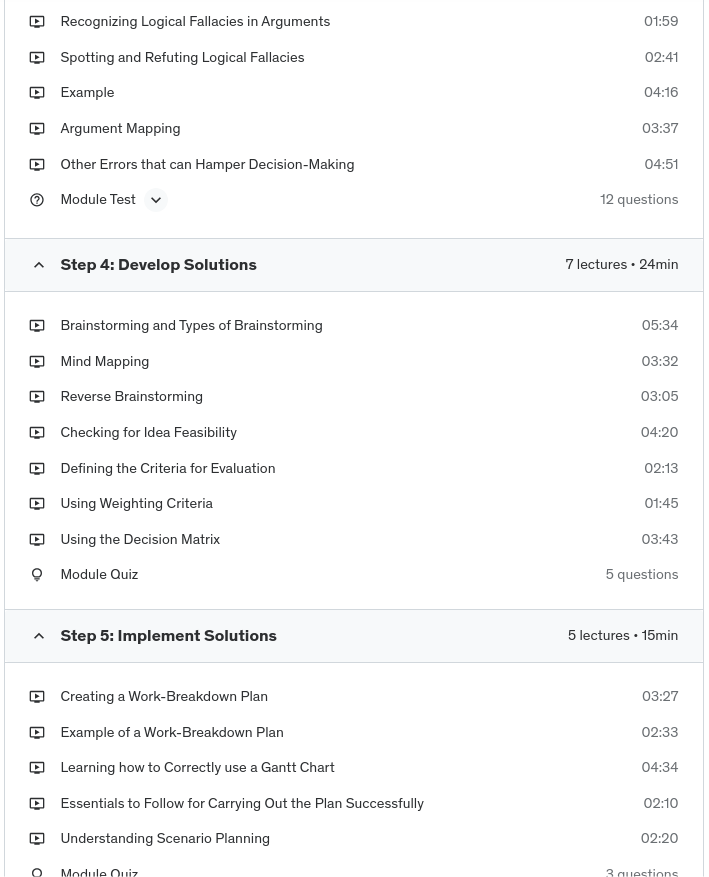Select Defining the Criteria for Evaluation lecture

(x=167, y=468)
